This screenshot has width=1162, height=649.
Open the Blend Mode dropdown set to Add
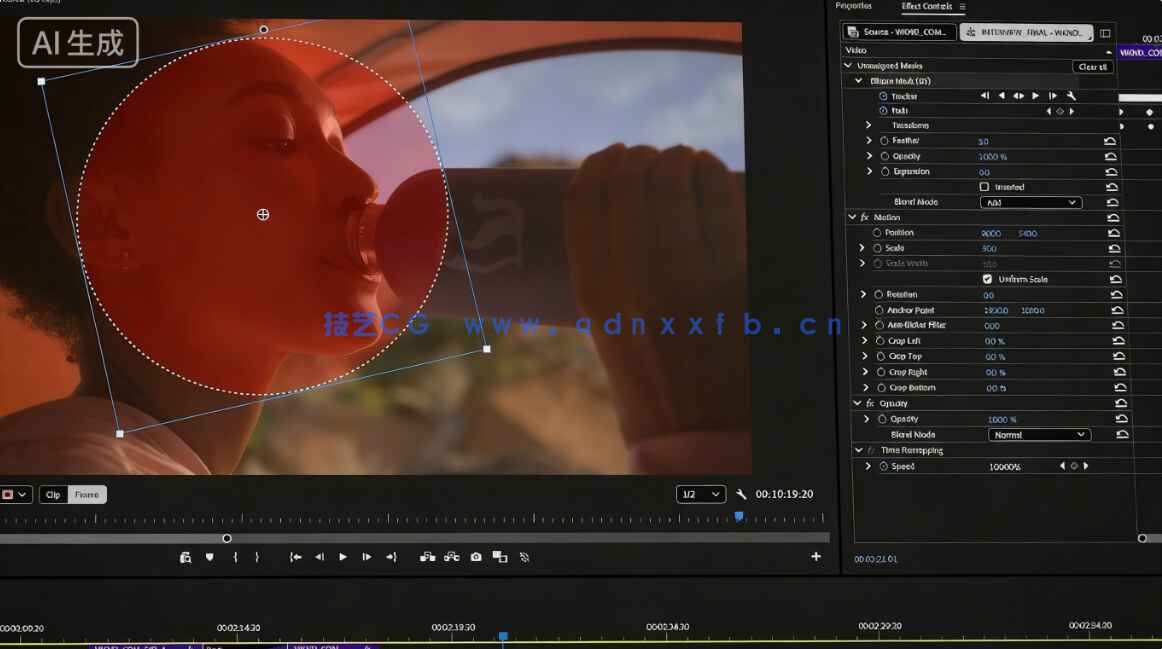point(1030,202)
